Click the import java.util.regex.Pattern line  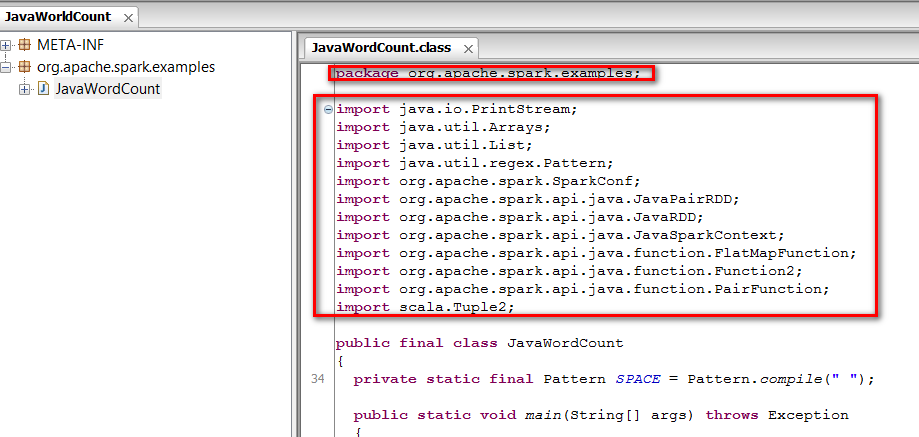coord(474,163)
